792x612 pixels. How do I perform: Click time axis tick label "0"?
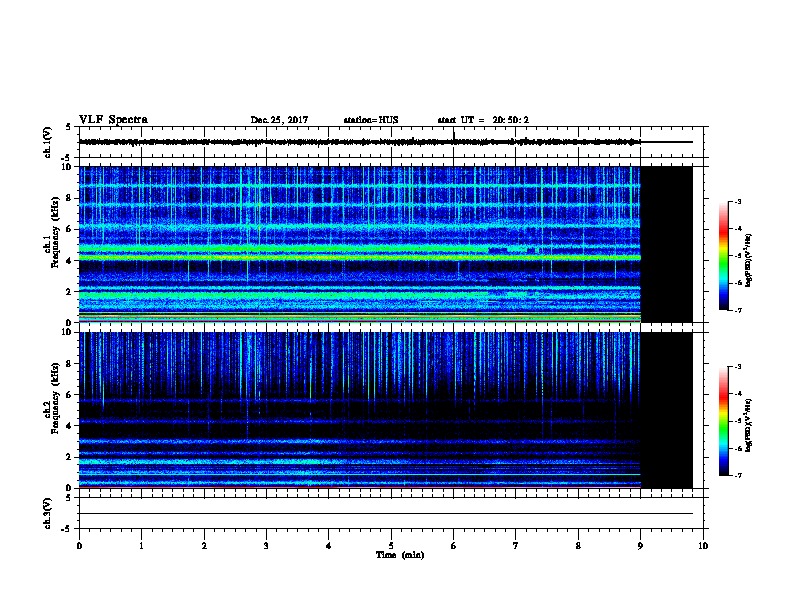click(x=79, y=546)
